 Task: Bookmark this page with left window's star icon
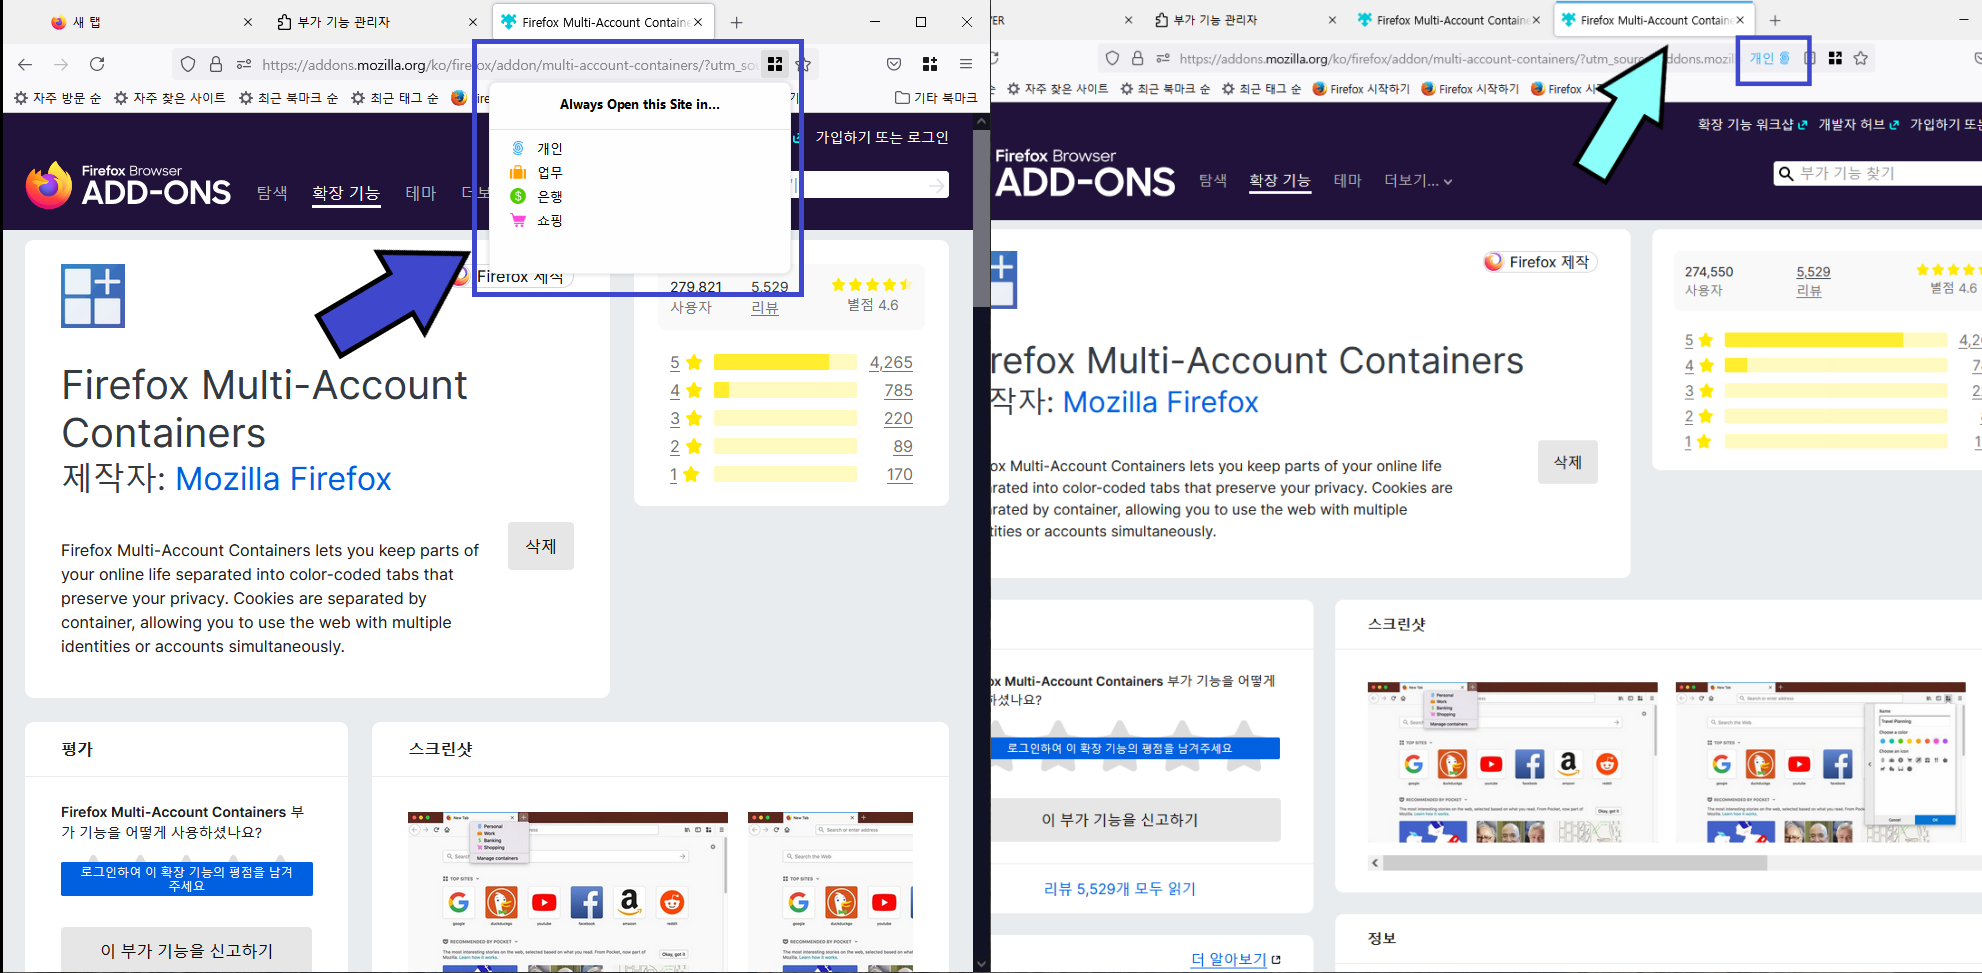pos(803,65)
